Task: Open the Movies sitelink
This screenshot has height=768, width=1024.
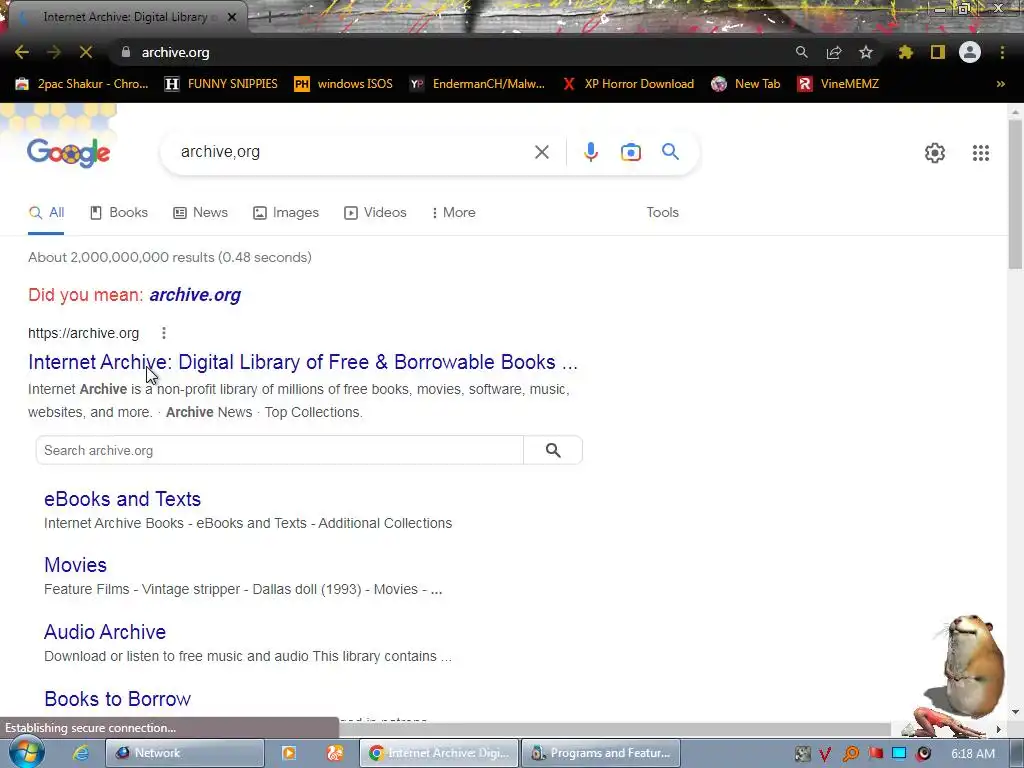Action: coord(75,565)
